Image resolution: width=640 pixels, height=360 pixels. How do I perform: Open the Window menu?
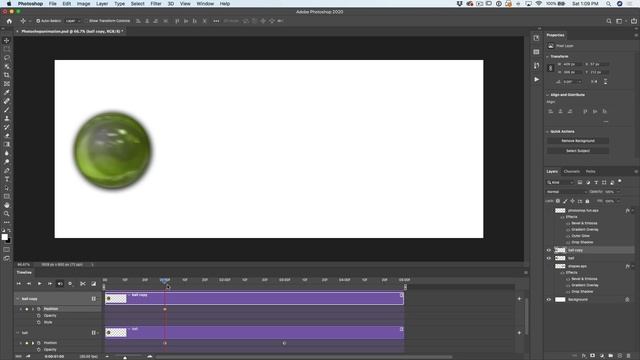pos(205,4)
